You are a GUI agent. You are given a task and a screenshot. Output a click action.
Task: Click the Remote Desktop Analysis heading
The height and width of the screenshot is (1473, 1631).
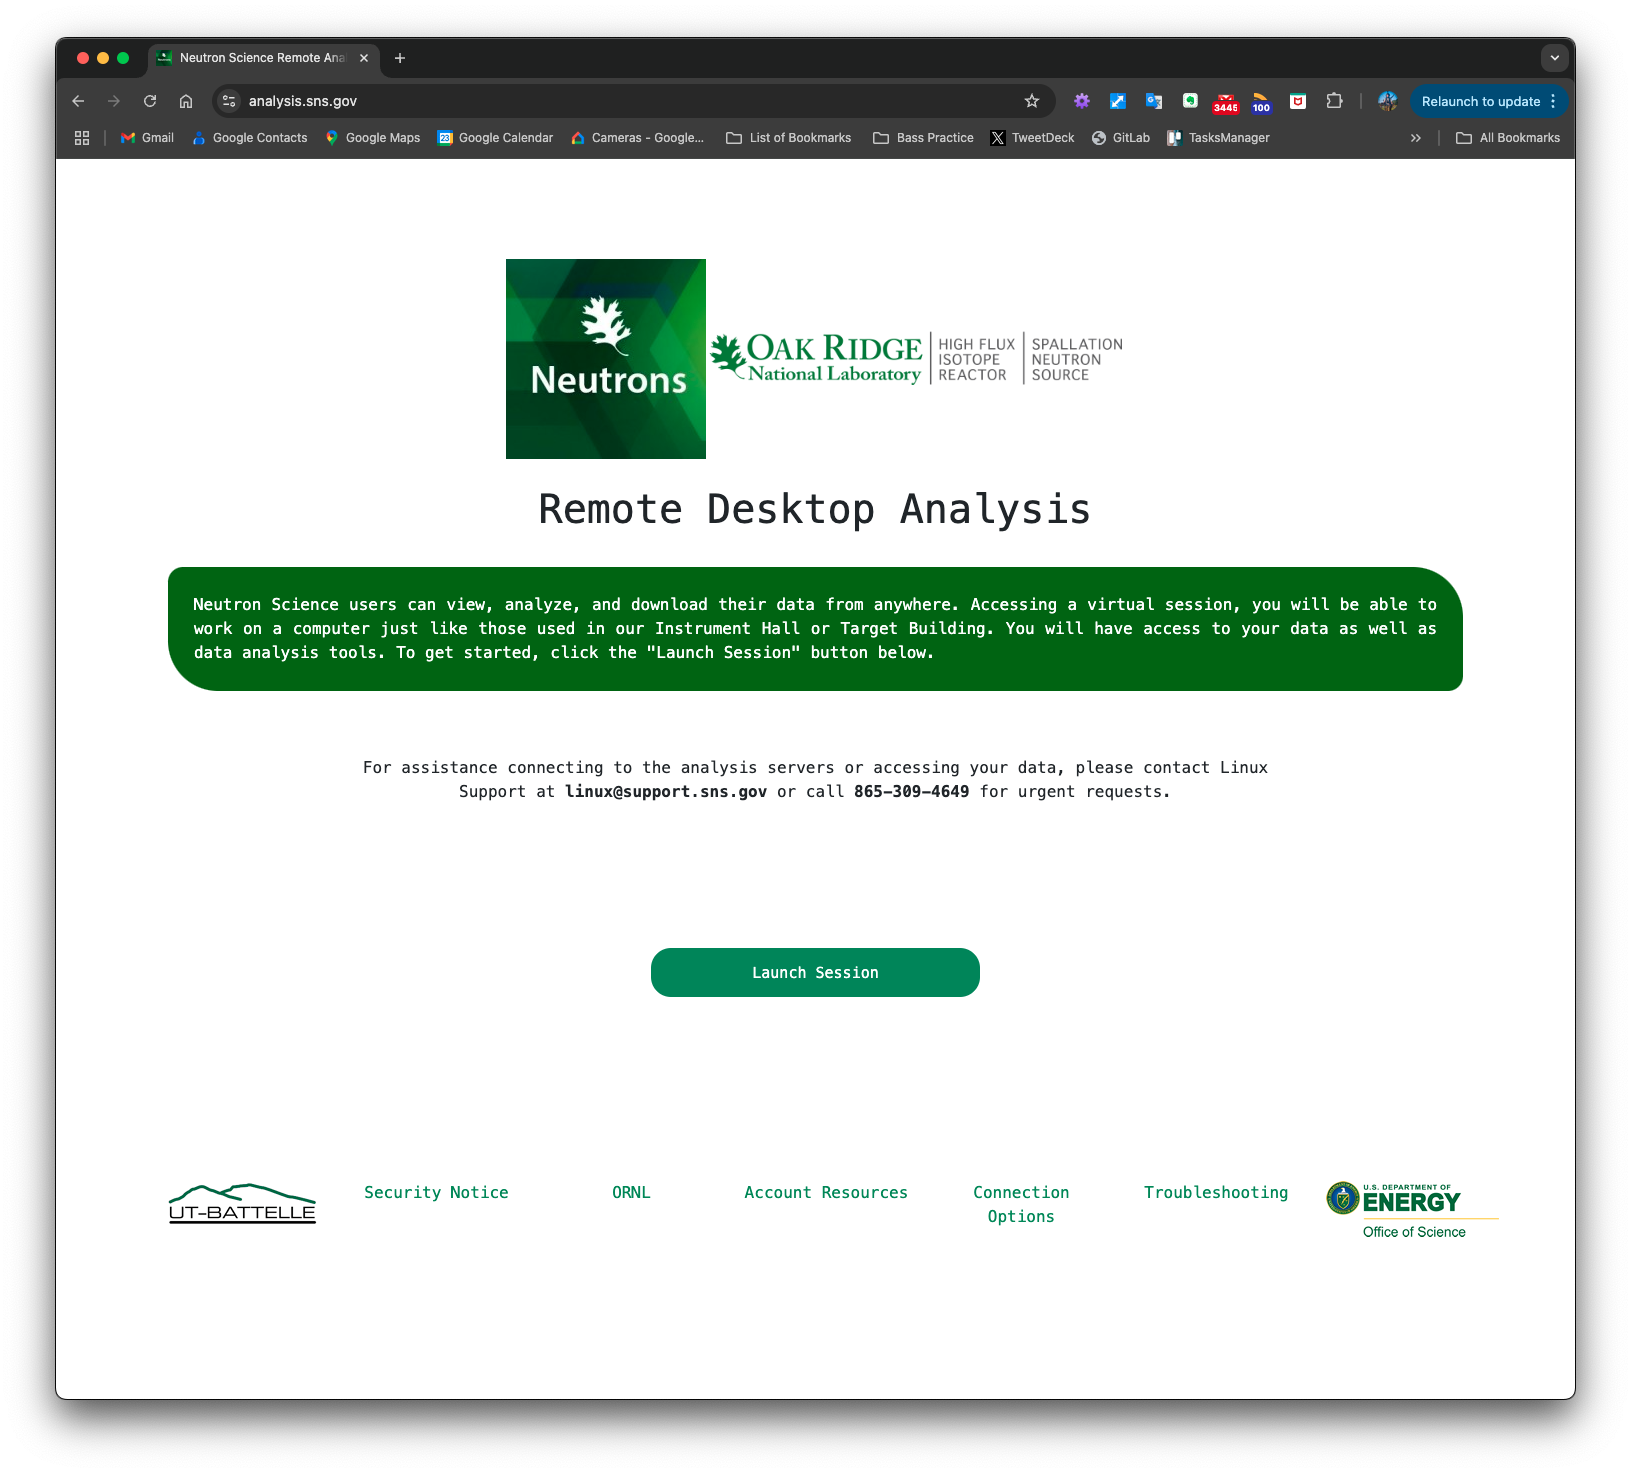click(x=815, y=509)
